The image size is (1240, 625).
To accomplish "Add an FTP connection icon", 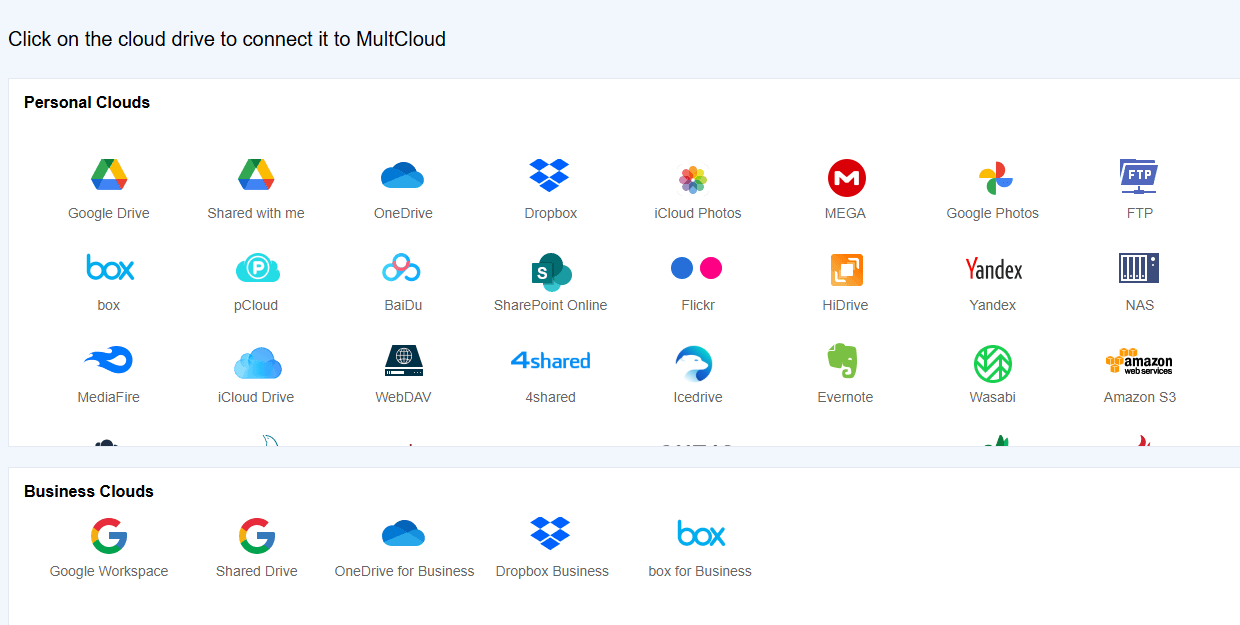I will [1139, 176].
